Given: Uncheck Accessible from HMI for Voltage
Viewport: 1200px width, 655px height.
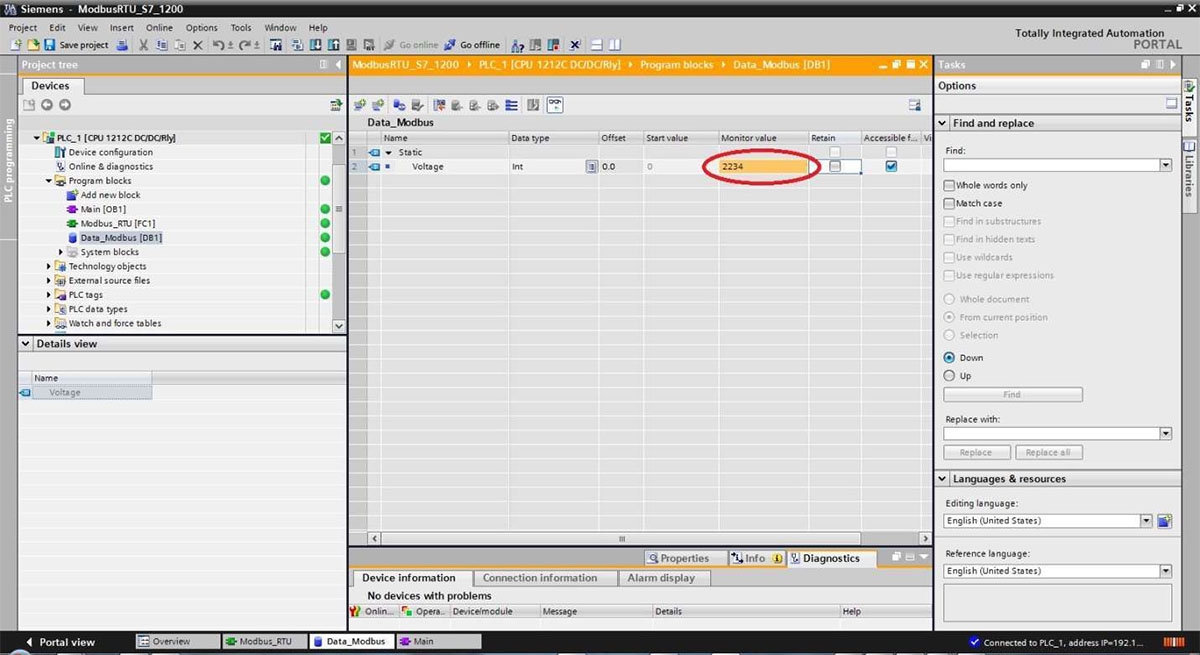Looking at the screenshot, I should pyautogui.click(x=891, y=167).
